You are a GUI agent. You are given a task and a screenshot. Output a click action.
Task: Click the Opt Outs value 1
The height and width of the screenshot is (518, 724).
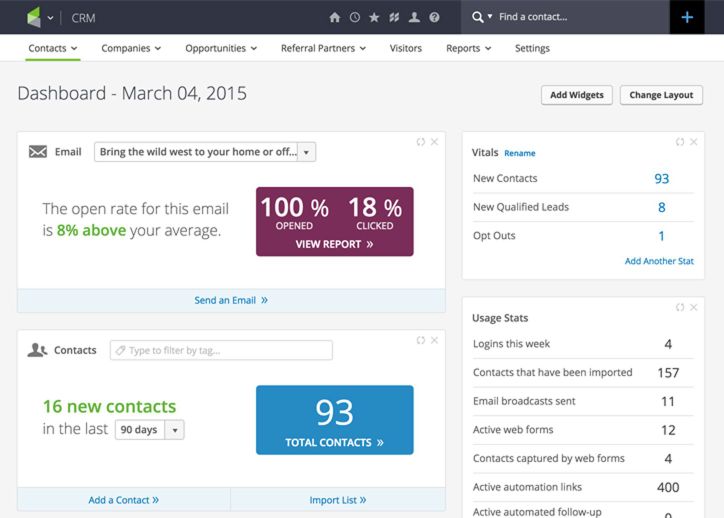click(661, 236)
